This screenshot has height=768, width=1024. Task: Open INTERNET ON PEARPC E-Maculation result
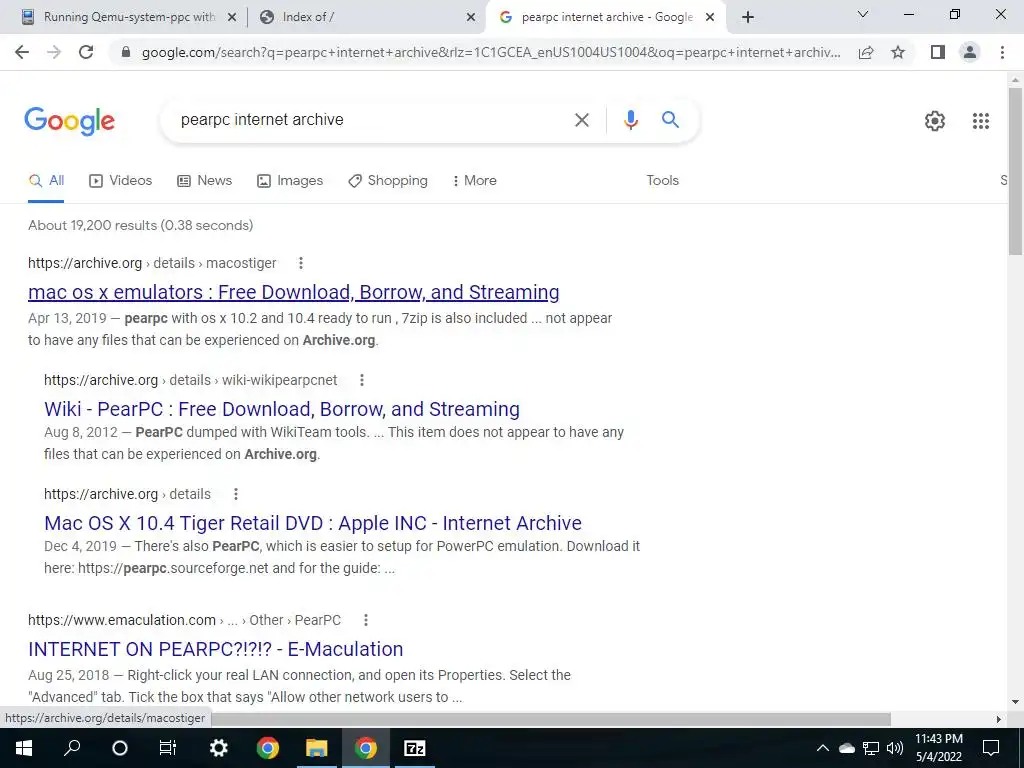point(216,649)
